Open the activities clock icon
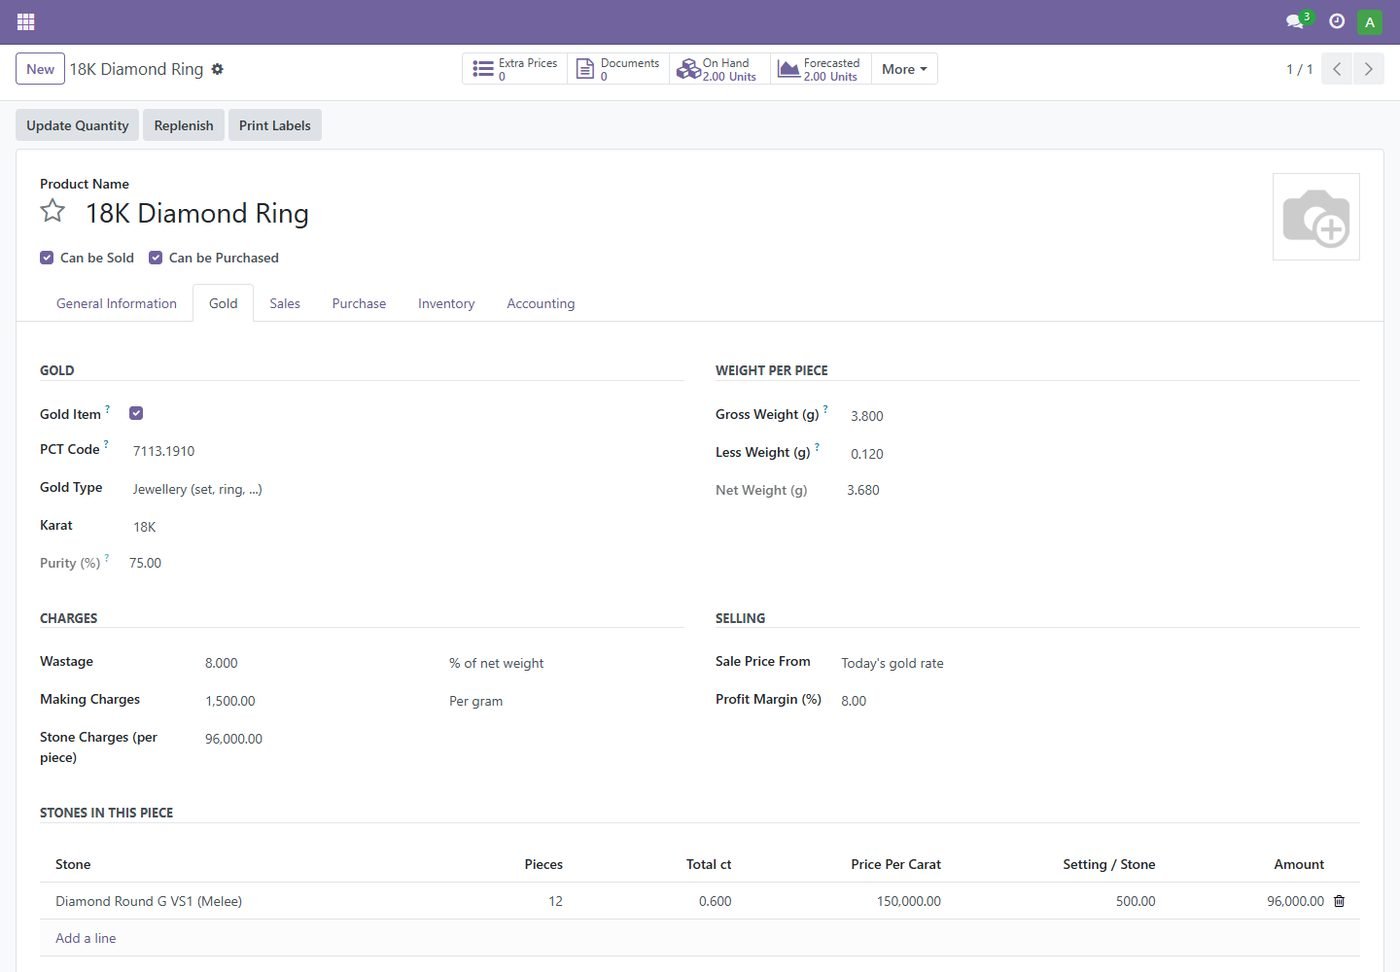Viewport: 1400px width, 972px height. point(1337,21)
